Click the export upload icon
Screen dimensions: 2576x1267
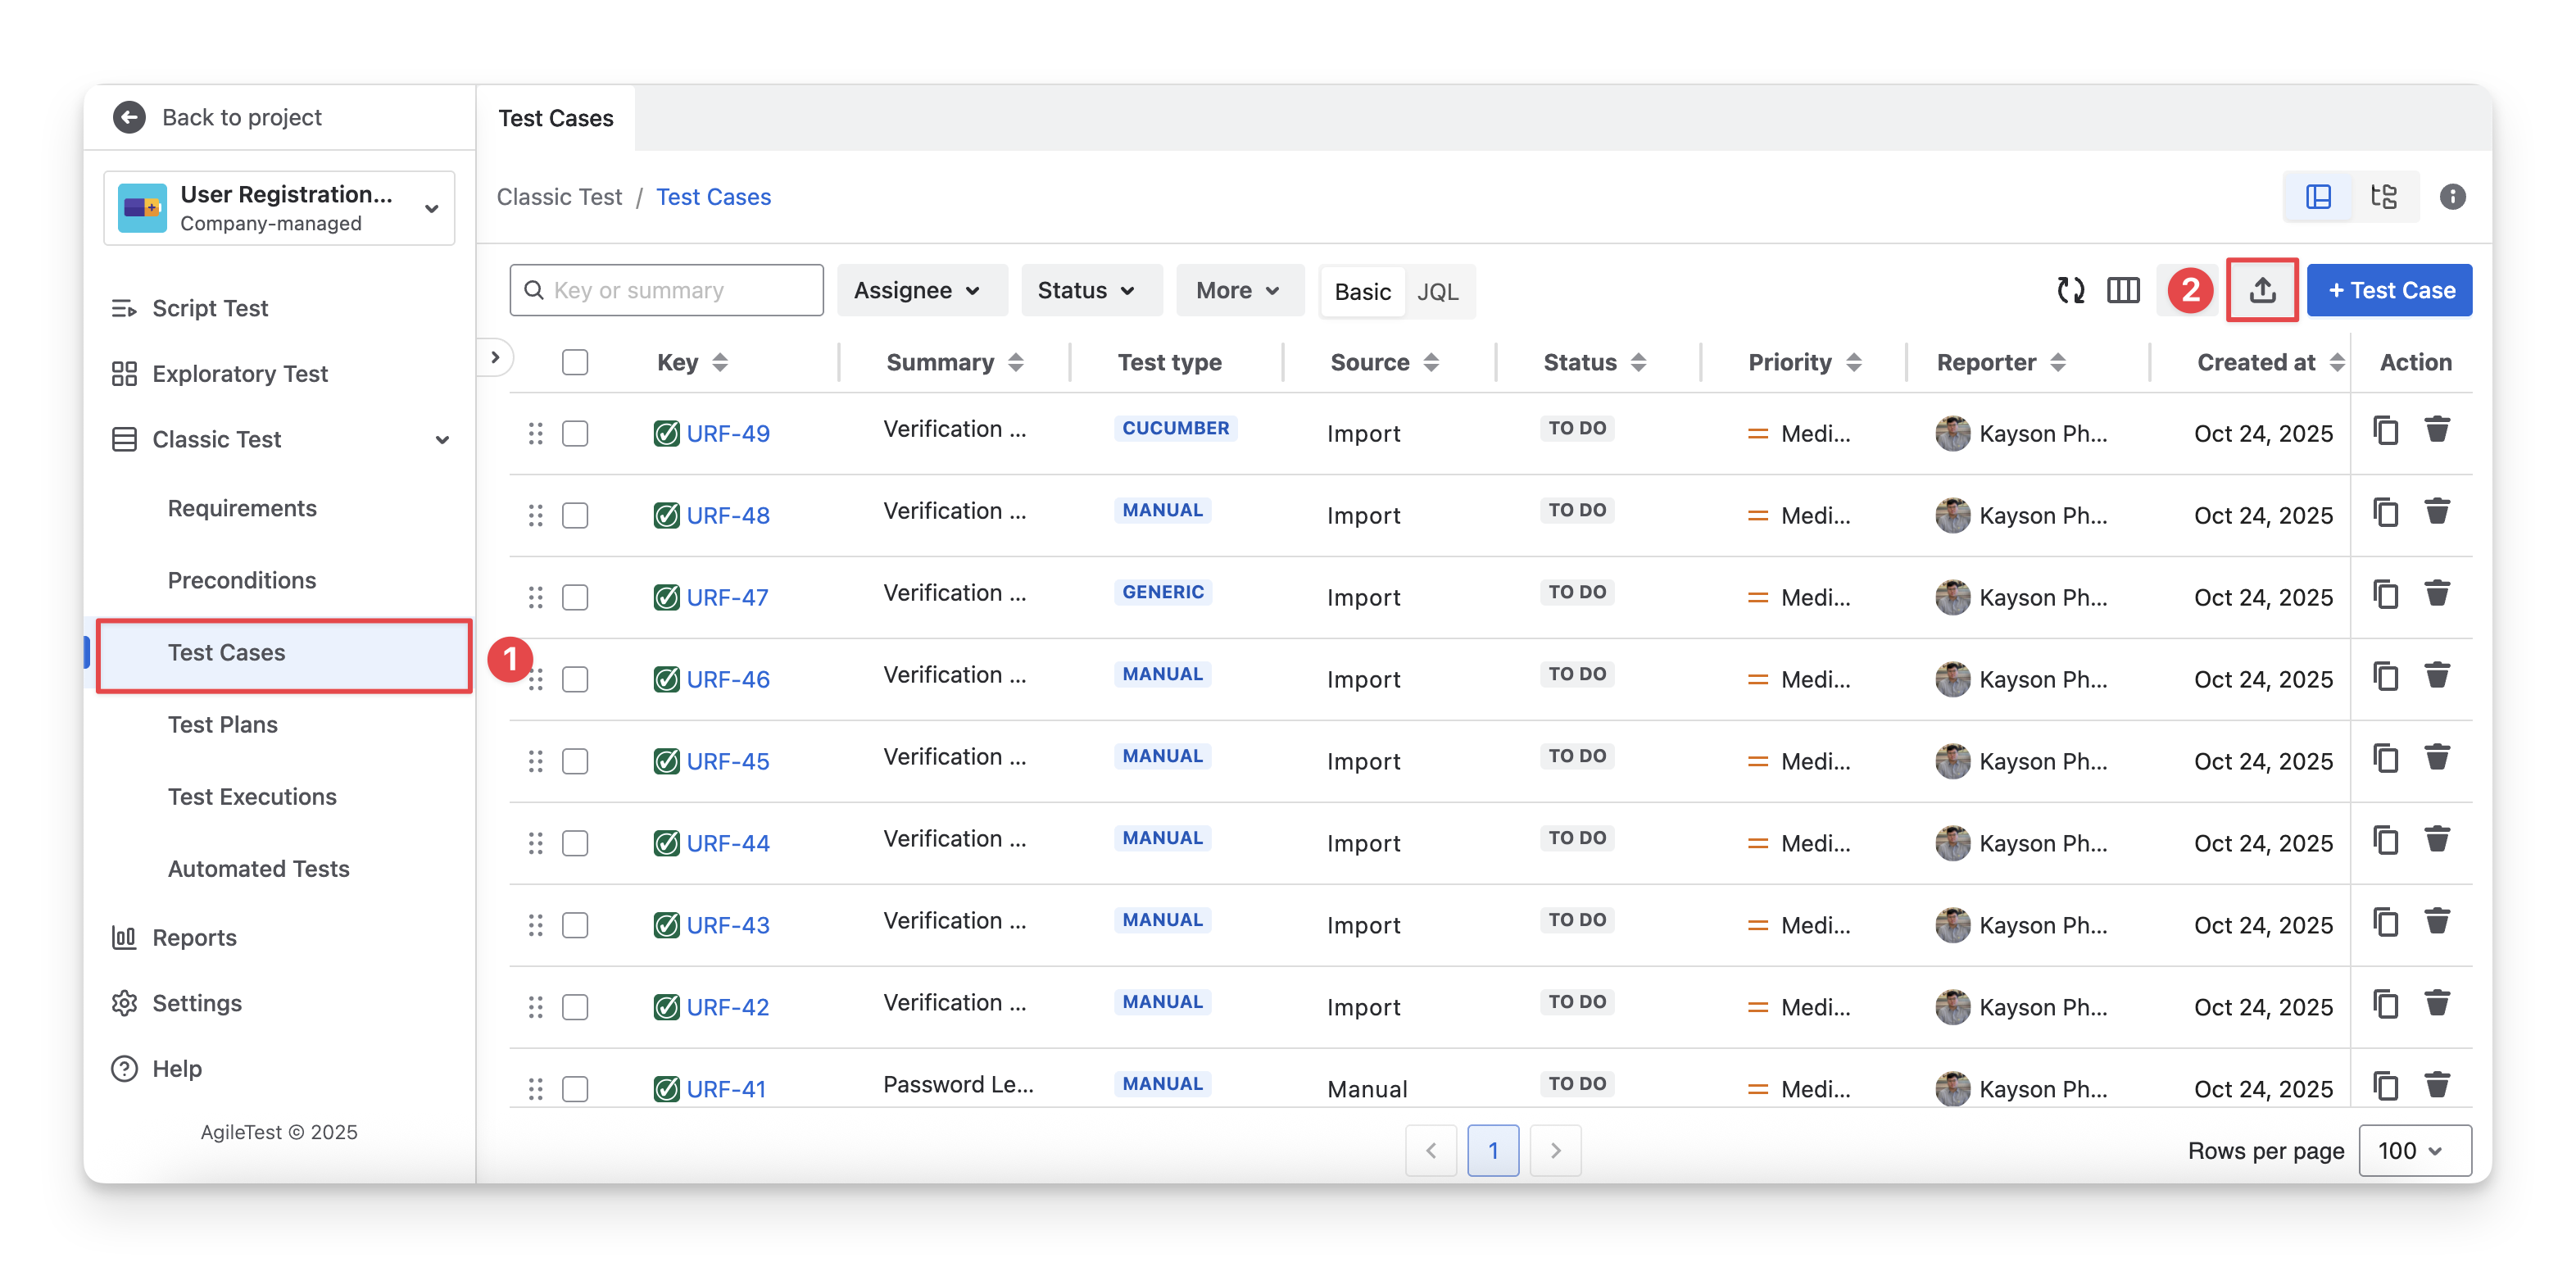pos(2262,290)
